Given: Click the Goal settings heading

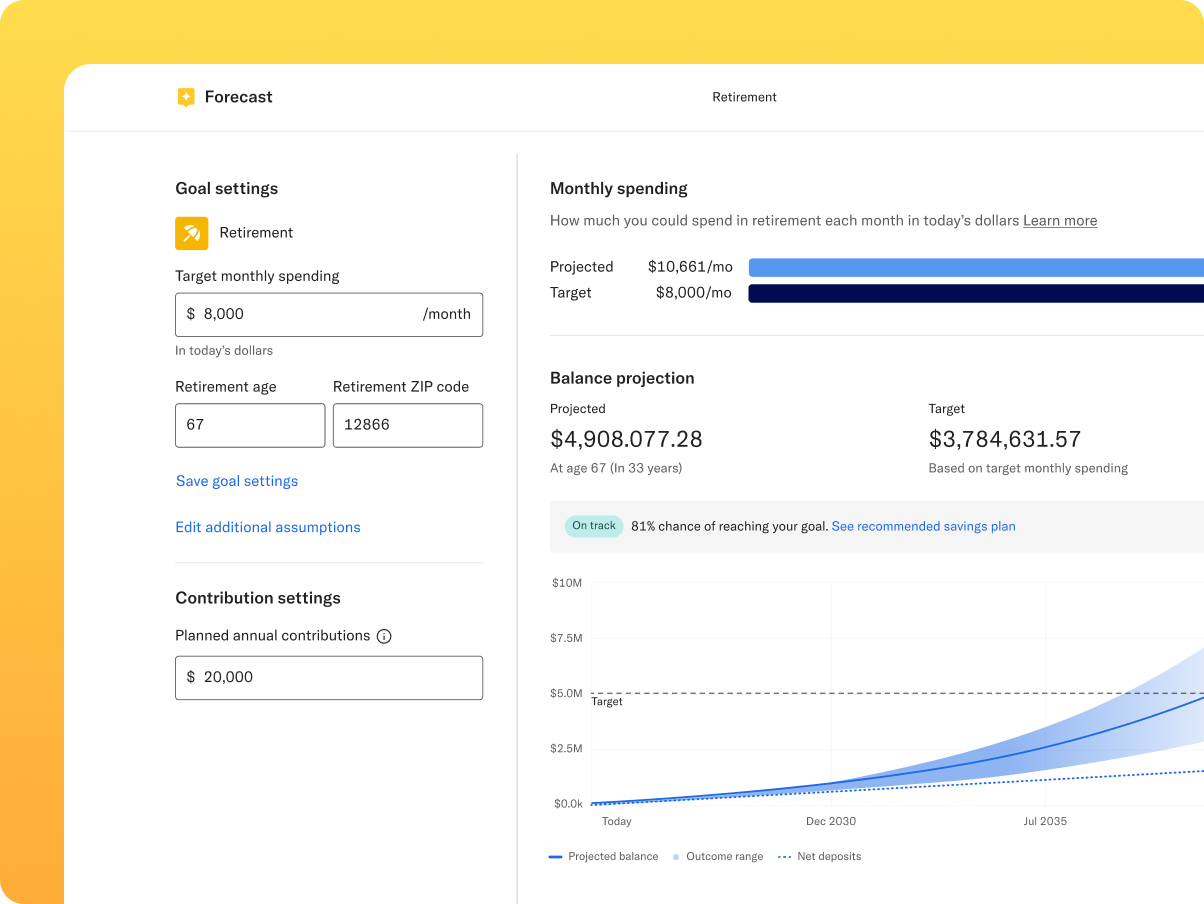Looking at the screenshot, I should 227,189.
